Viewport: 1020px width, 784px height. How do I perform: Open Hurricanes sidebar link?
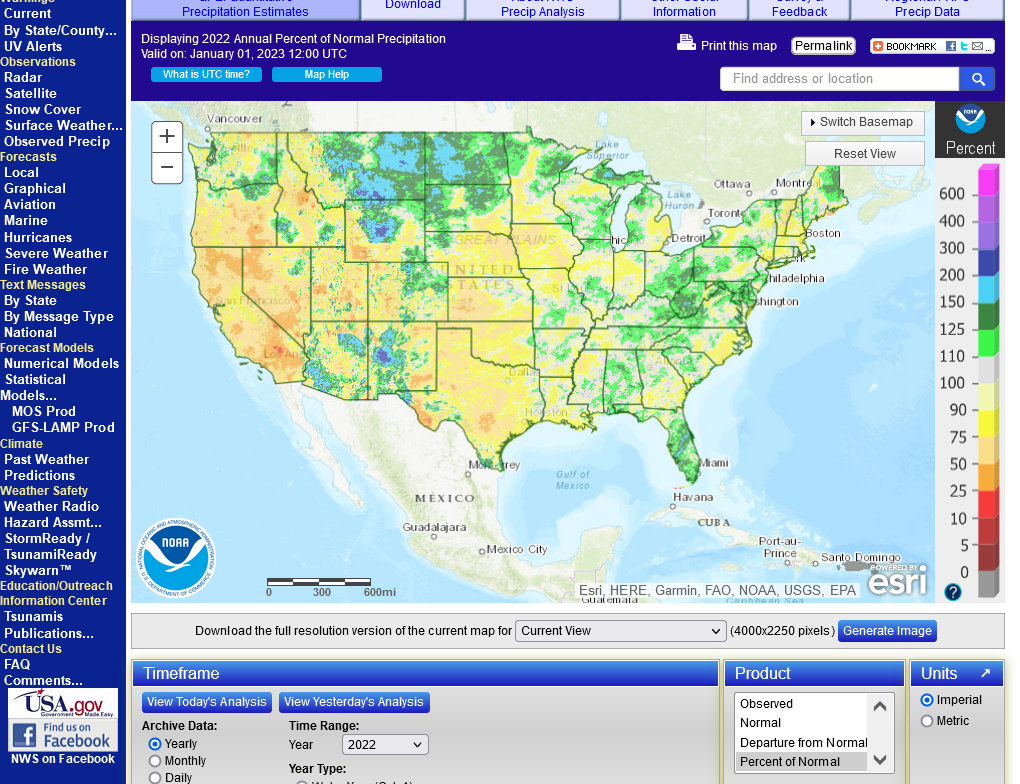coord(38,237)
